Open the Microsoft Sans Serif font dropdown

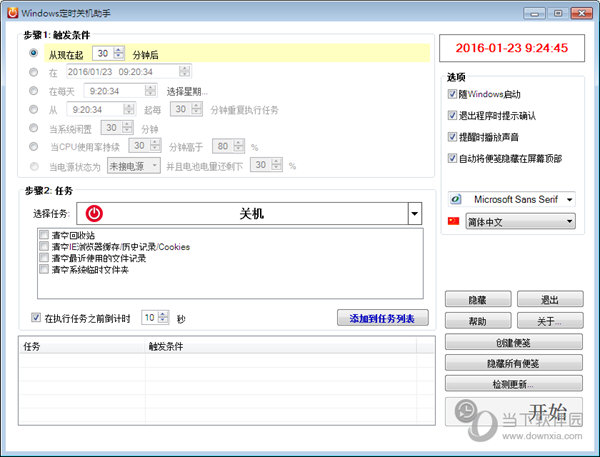click(569, 199)
